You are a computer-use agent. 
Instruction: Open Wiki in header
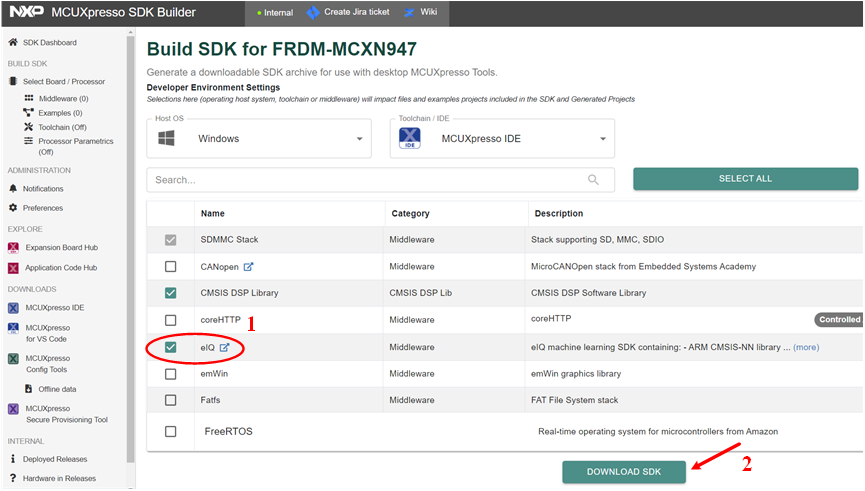tap(420, 12)
